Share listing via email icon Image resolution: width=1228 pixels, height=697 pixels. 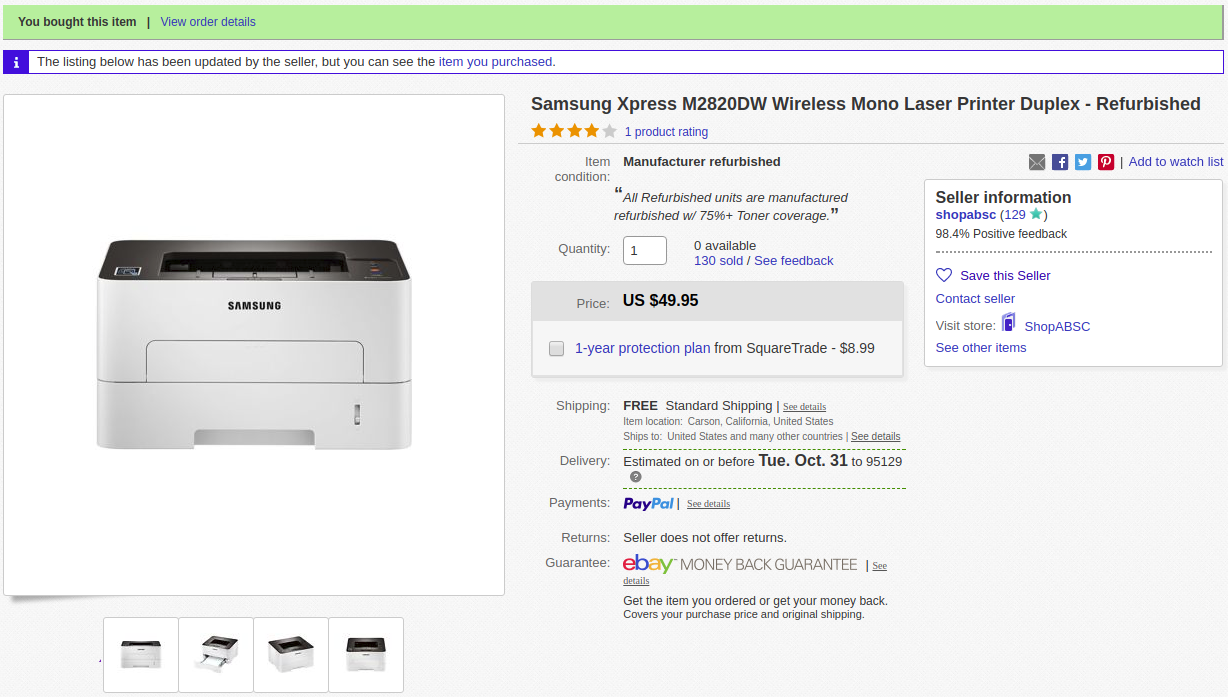(x=1037, y=162)
